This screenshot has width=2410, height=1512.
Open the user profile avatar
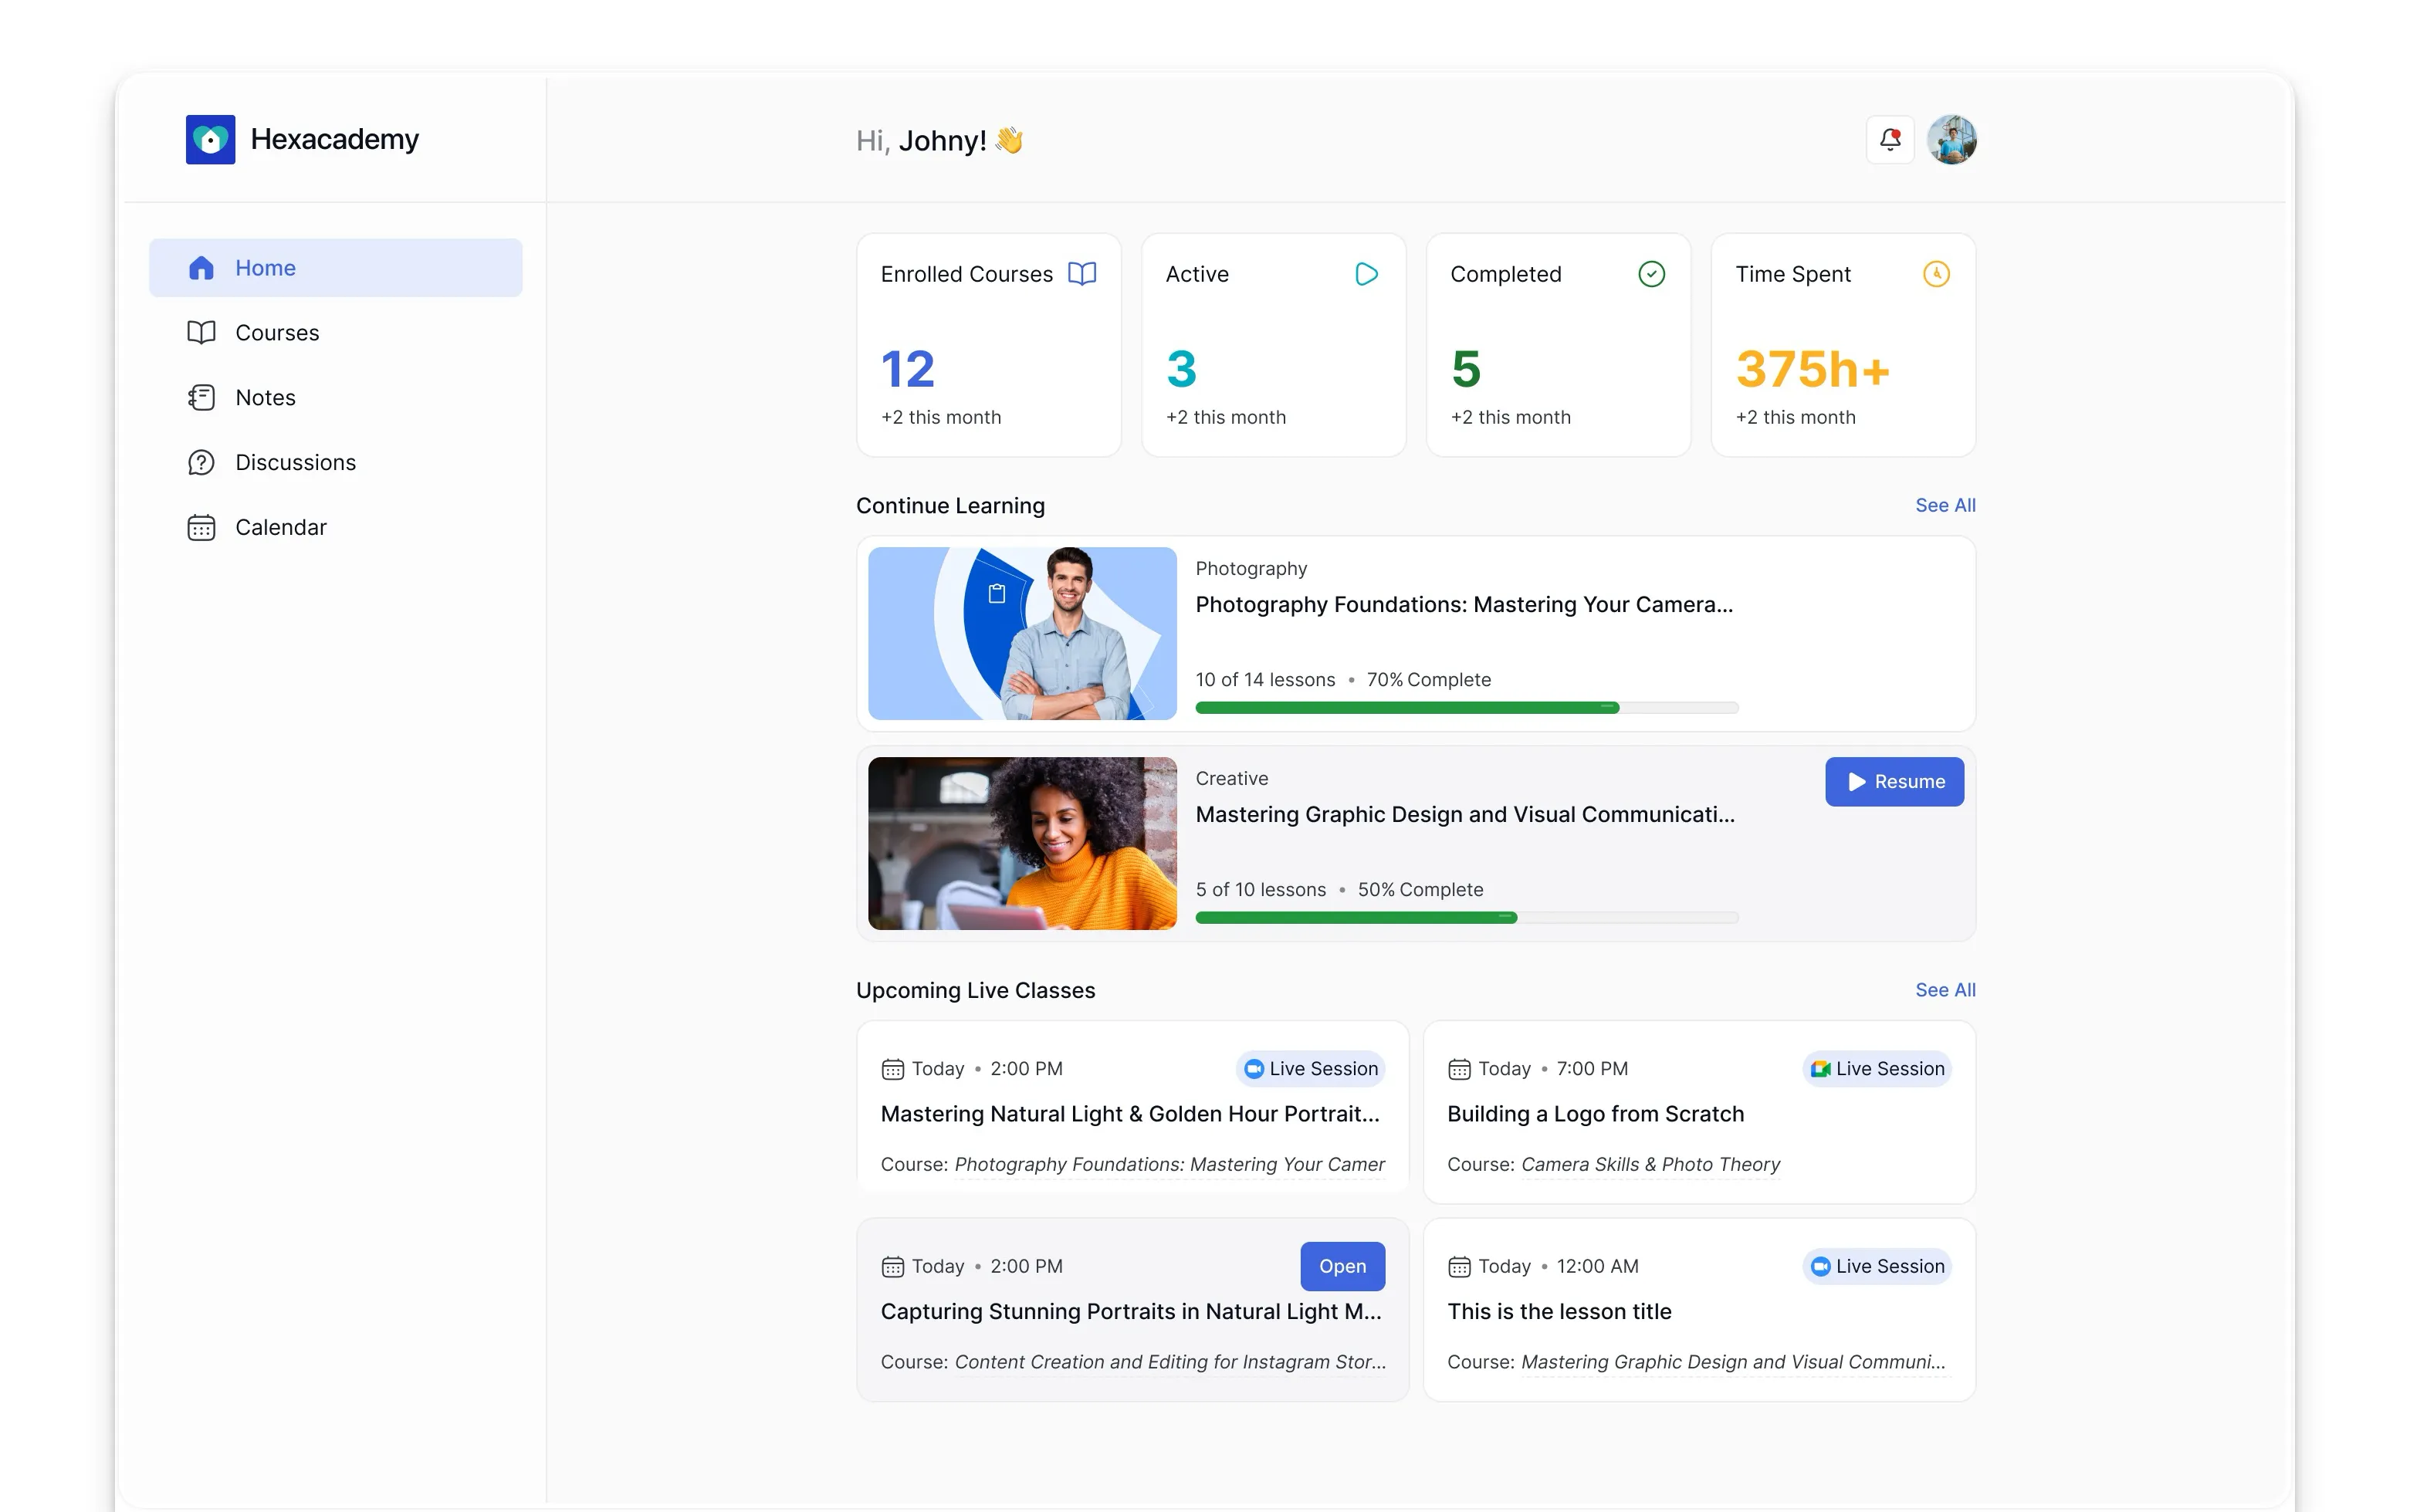[1951, 139]
